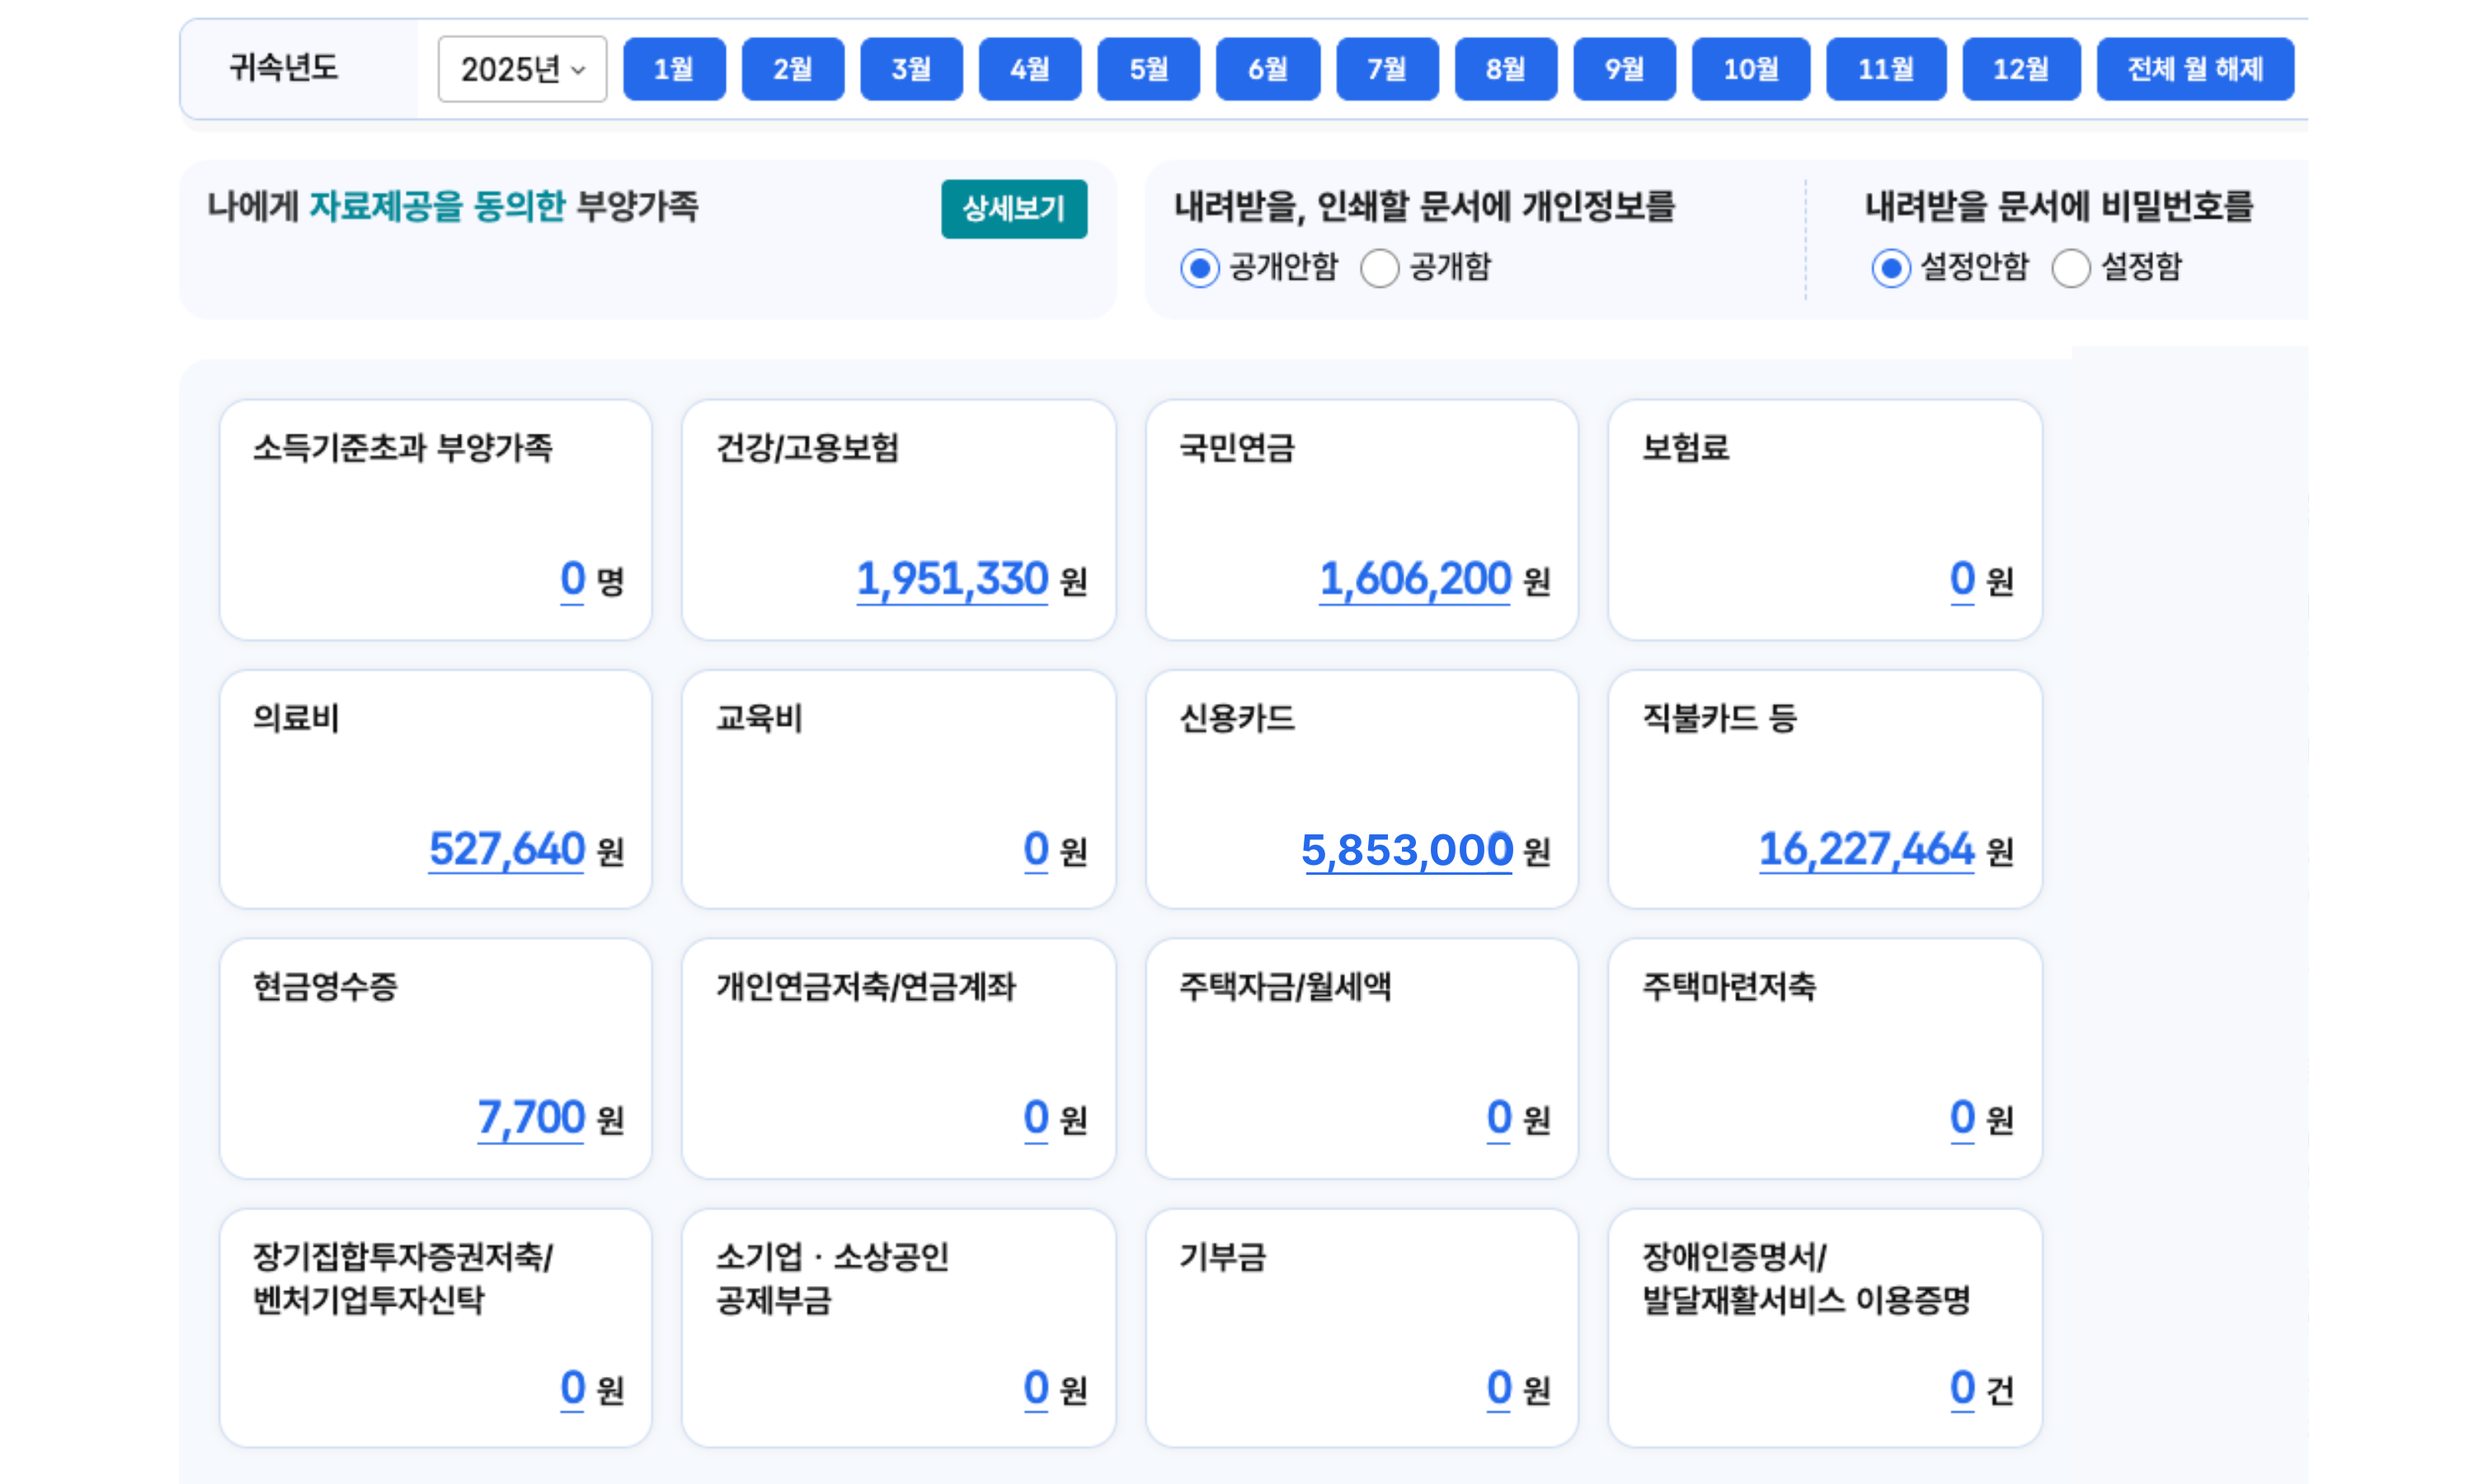Open the 상세보기 dependents detail view
2474x1484 pixels.
(x=1014, y=209)
